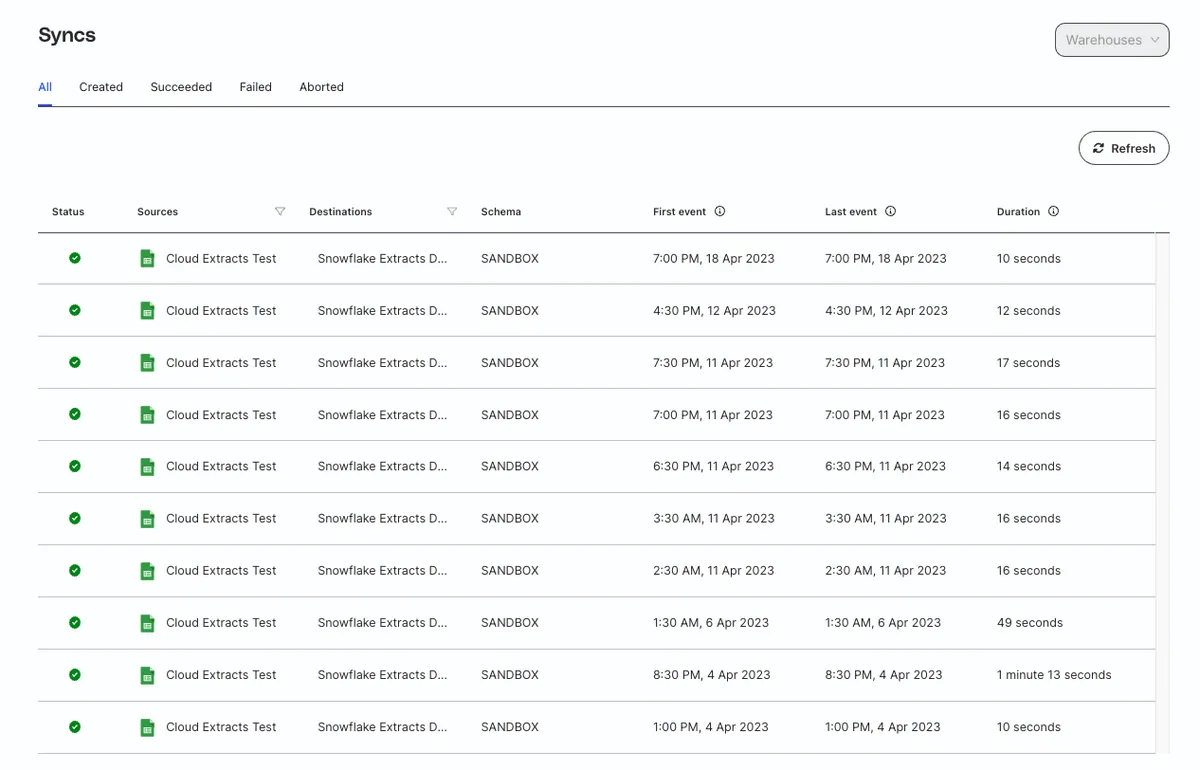Click Google Sheets icon in 11 Apr 3:30 AM row

147,518
